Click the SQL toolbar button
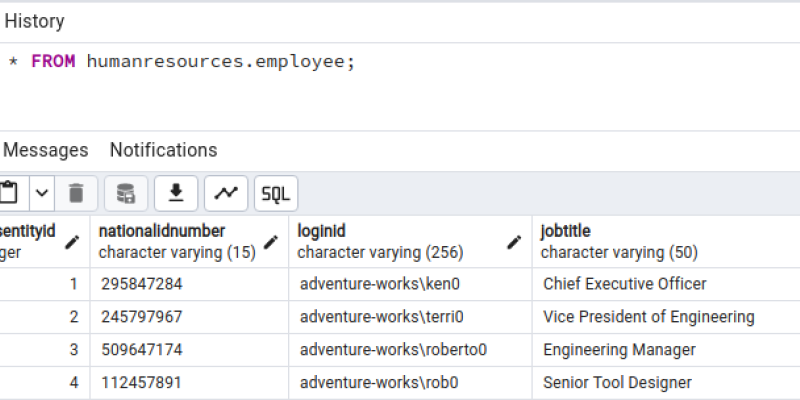This screenshot has height=400, width=800. (x=276, y=193)
